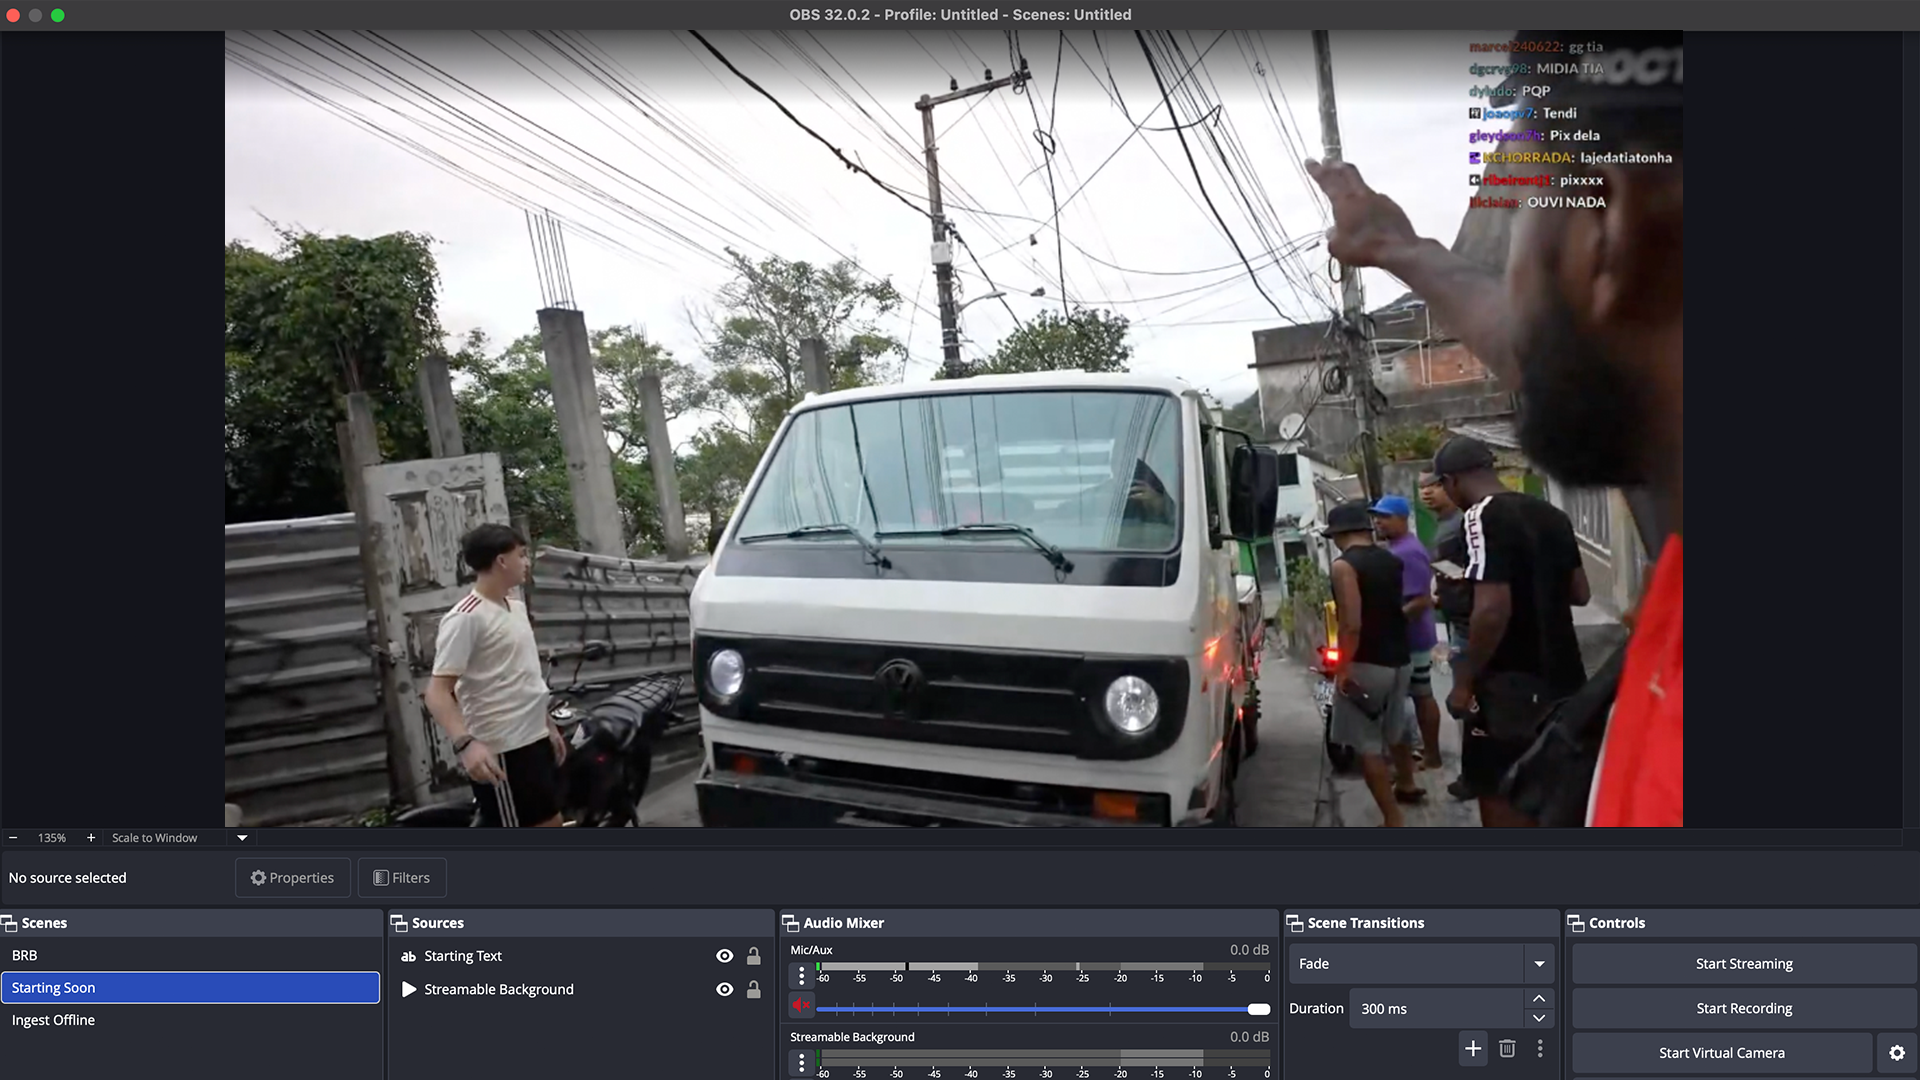Lock the Starting Text source
Viewport: 1920px width, 1080px height.
pyautogui.click(x=755, y=956)
